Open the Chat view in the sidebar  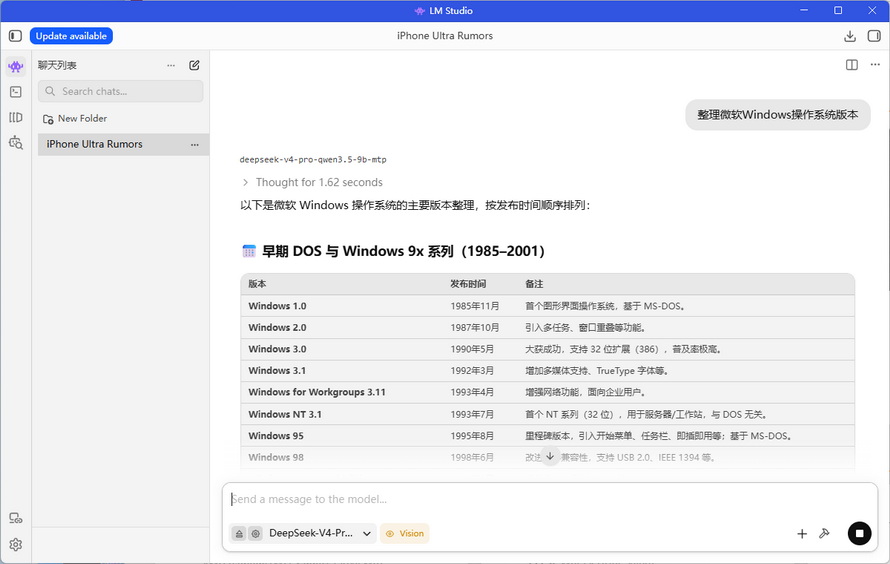point(16,66)
